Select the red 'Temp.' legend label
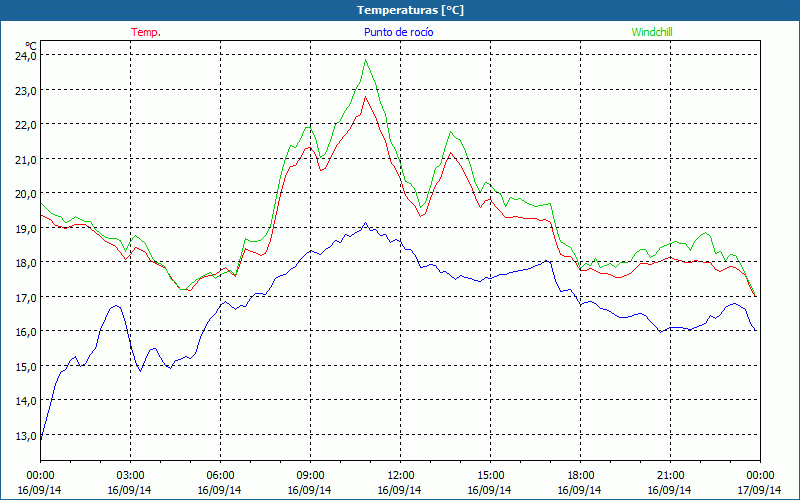 [x=146, y=32]
